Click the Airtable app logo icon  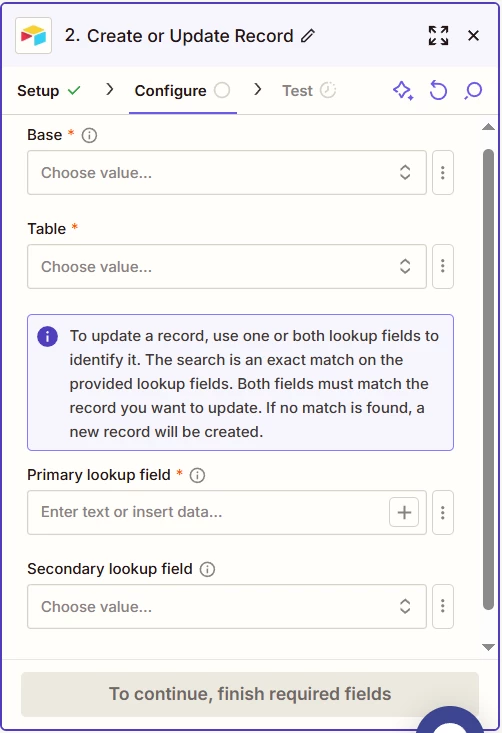point(33,36)
